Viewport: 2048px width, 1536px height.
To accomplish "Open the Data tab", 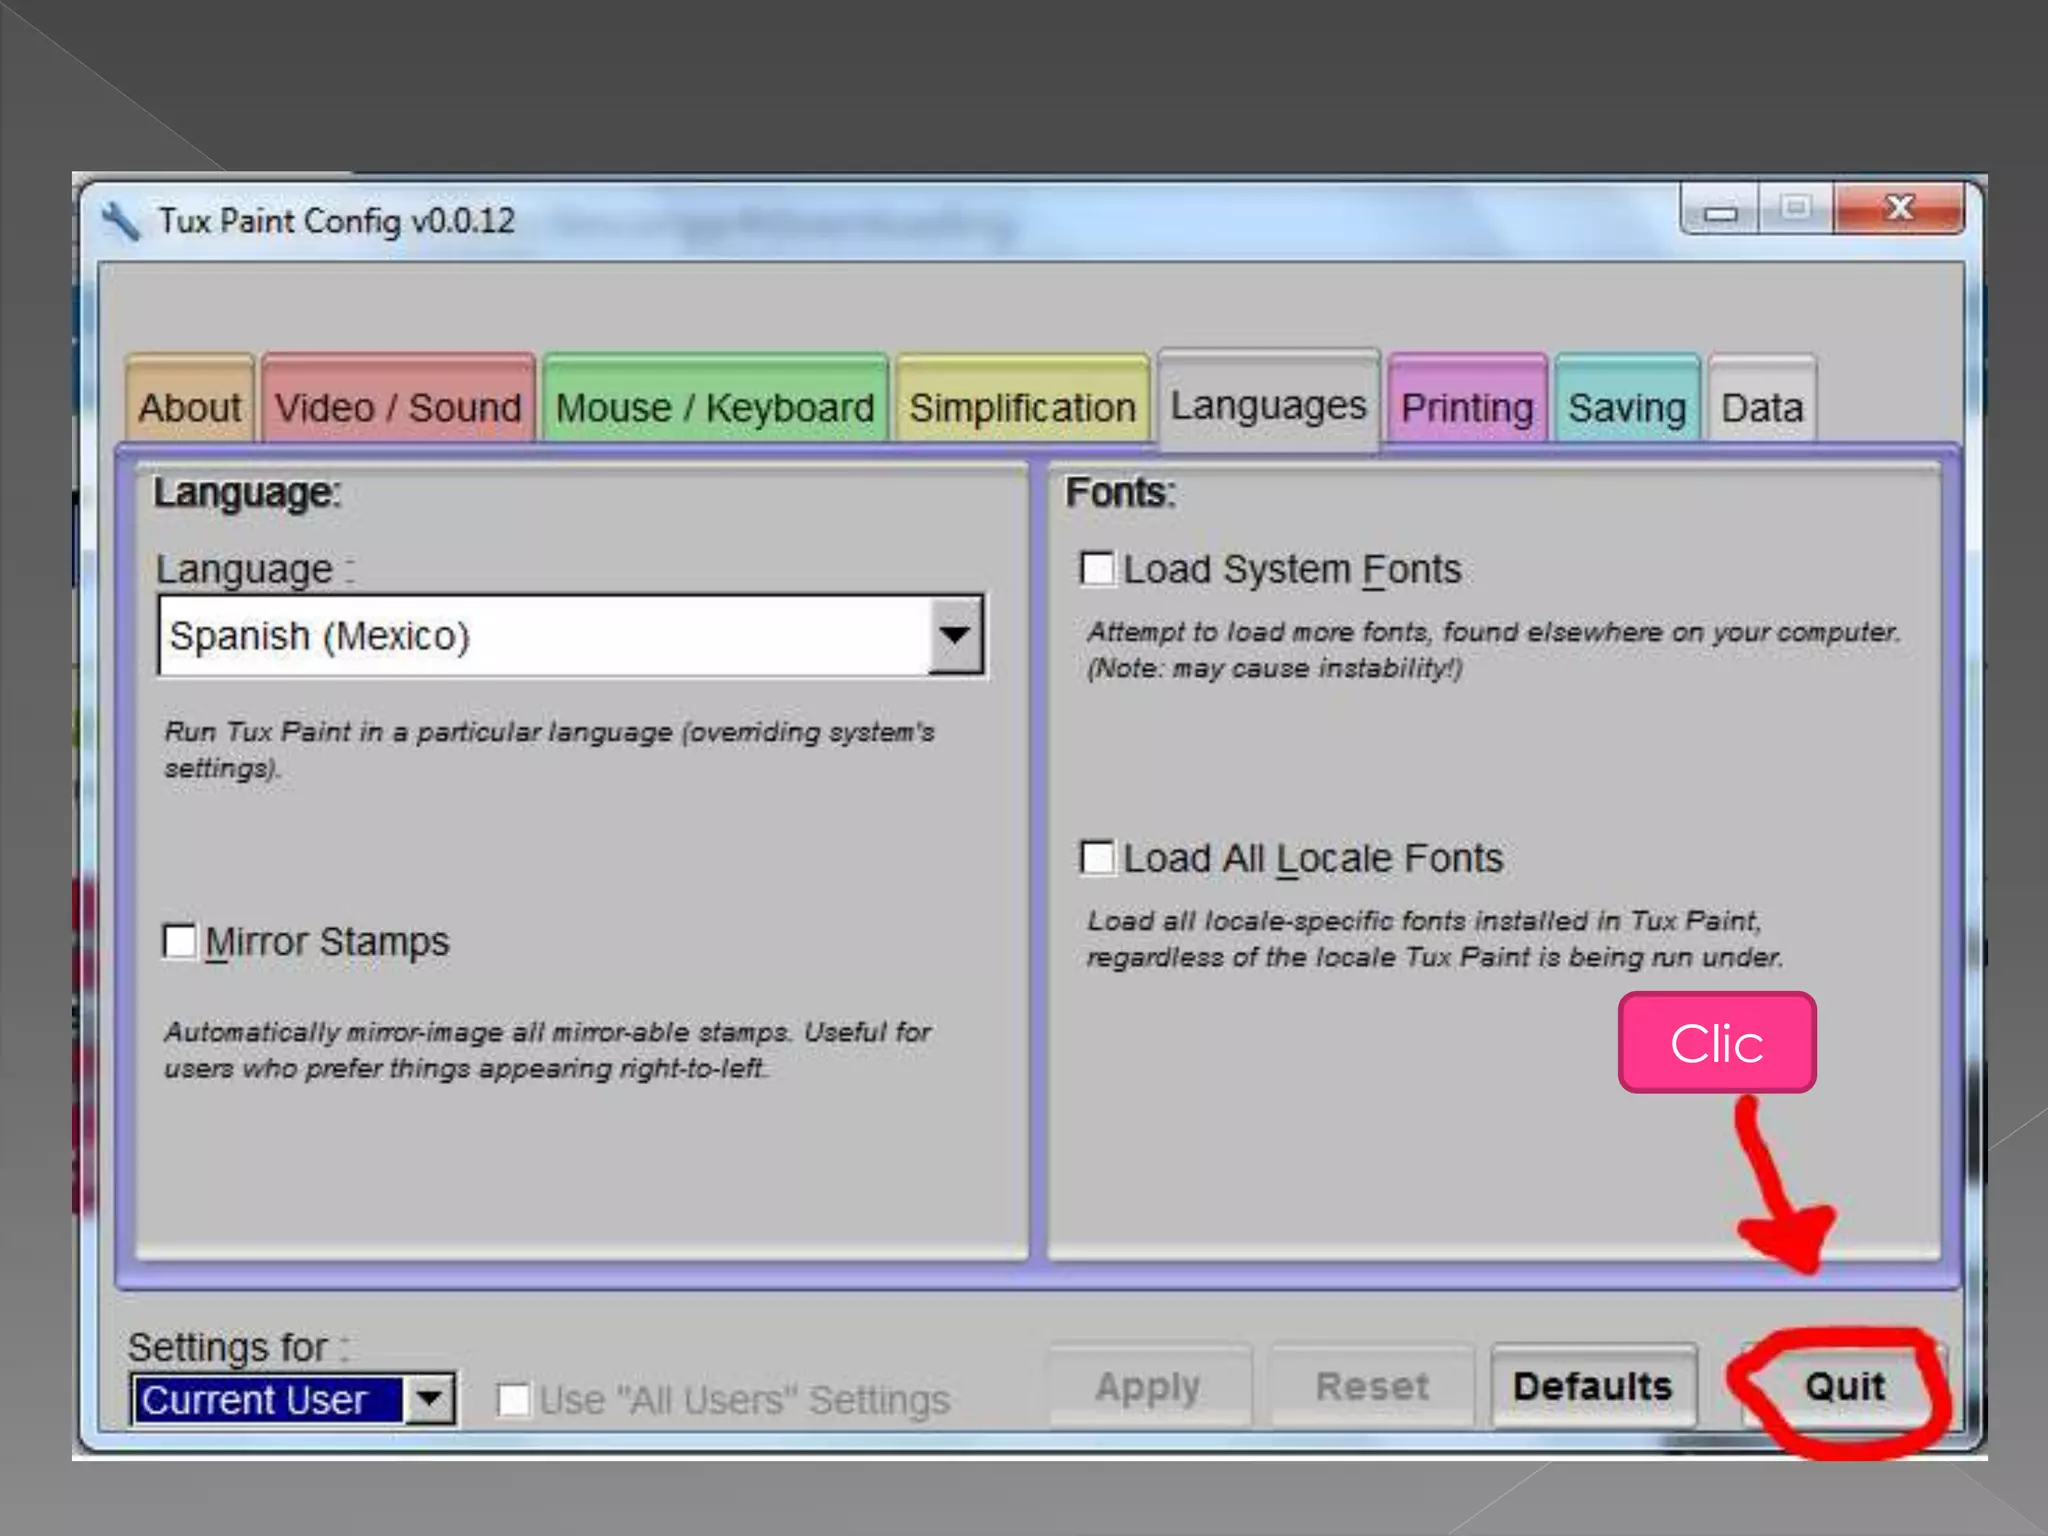I will tap(1761, 407).
